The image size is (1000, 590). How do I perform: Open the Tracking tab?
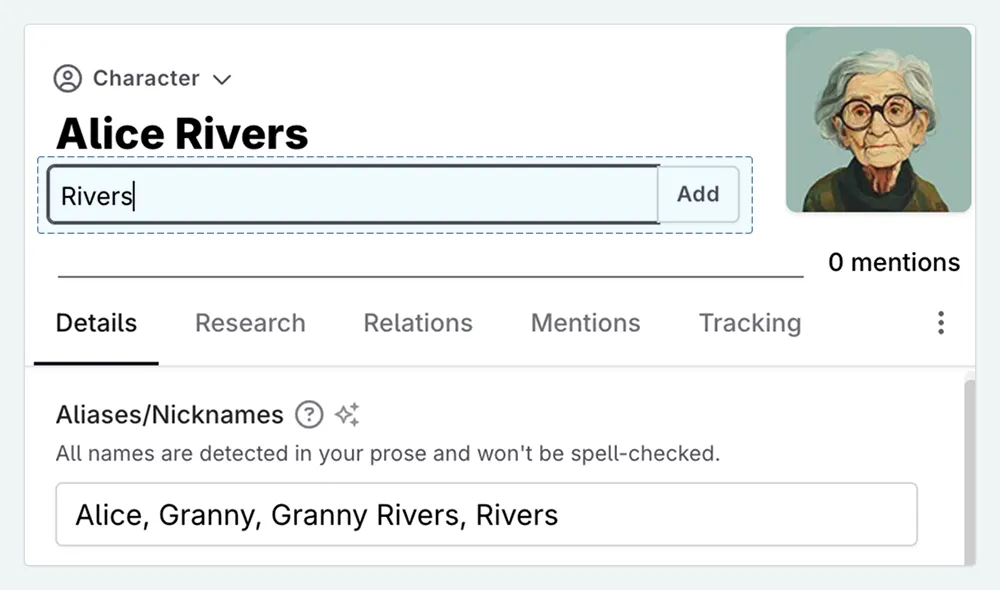[x=748, y=322]
